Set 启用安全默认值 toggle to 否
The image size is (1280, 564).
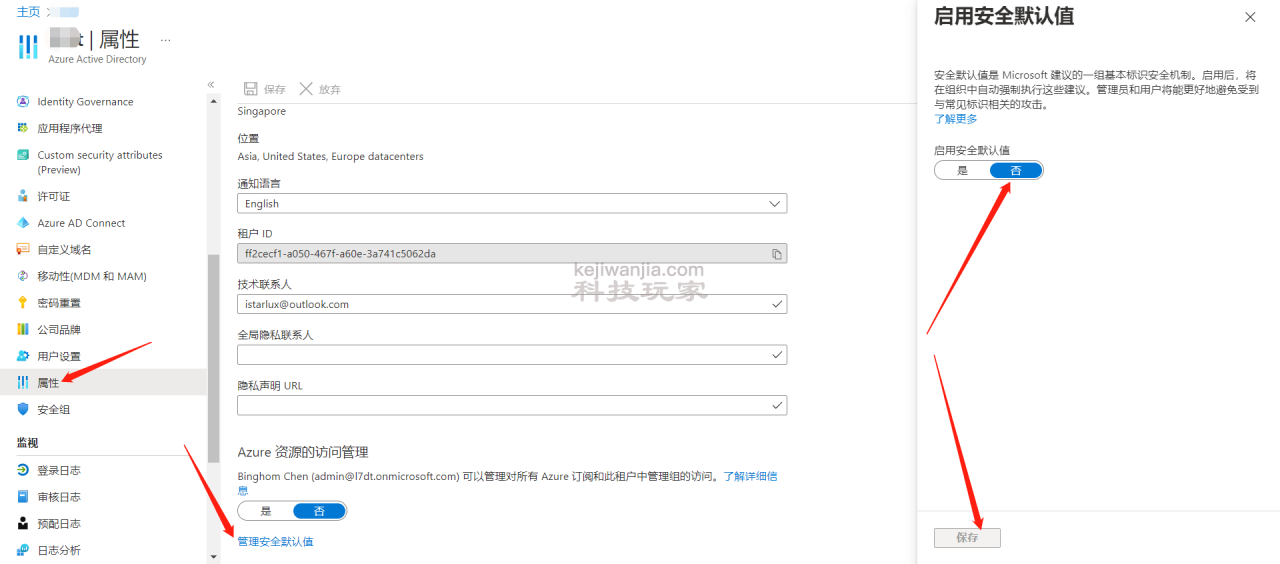(1016, 171)
